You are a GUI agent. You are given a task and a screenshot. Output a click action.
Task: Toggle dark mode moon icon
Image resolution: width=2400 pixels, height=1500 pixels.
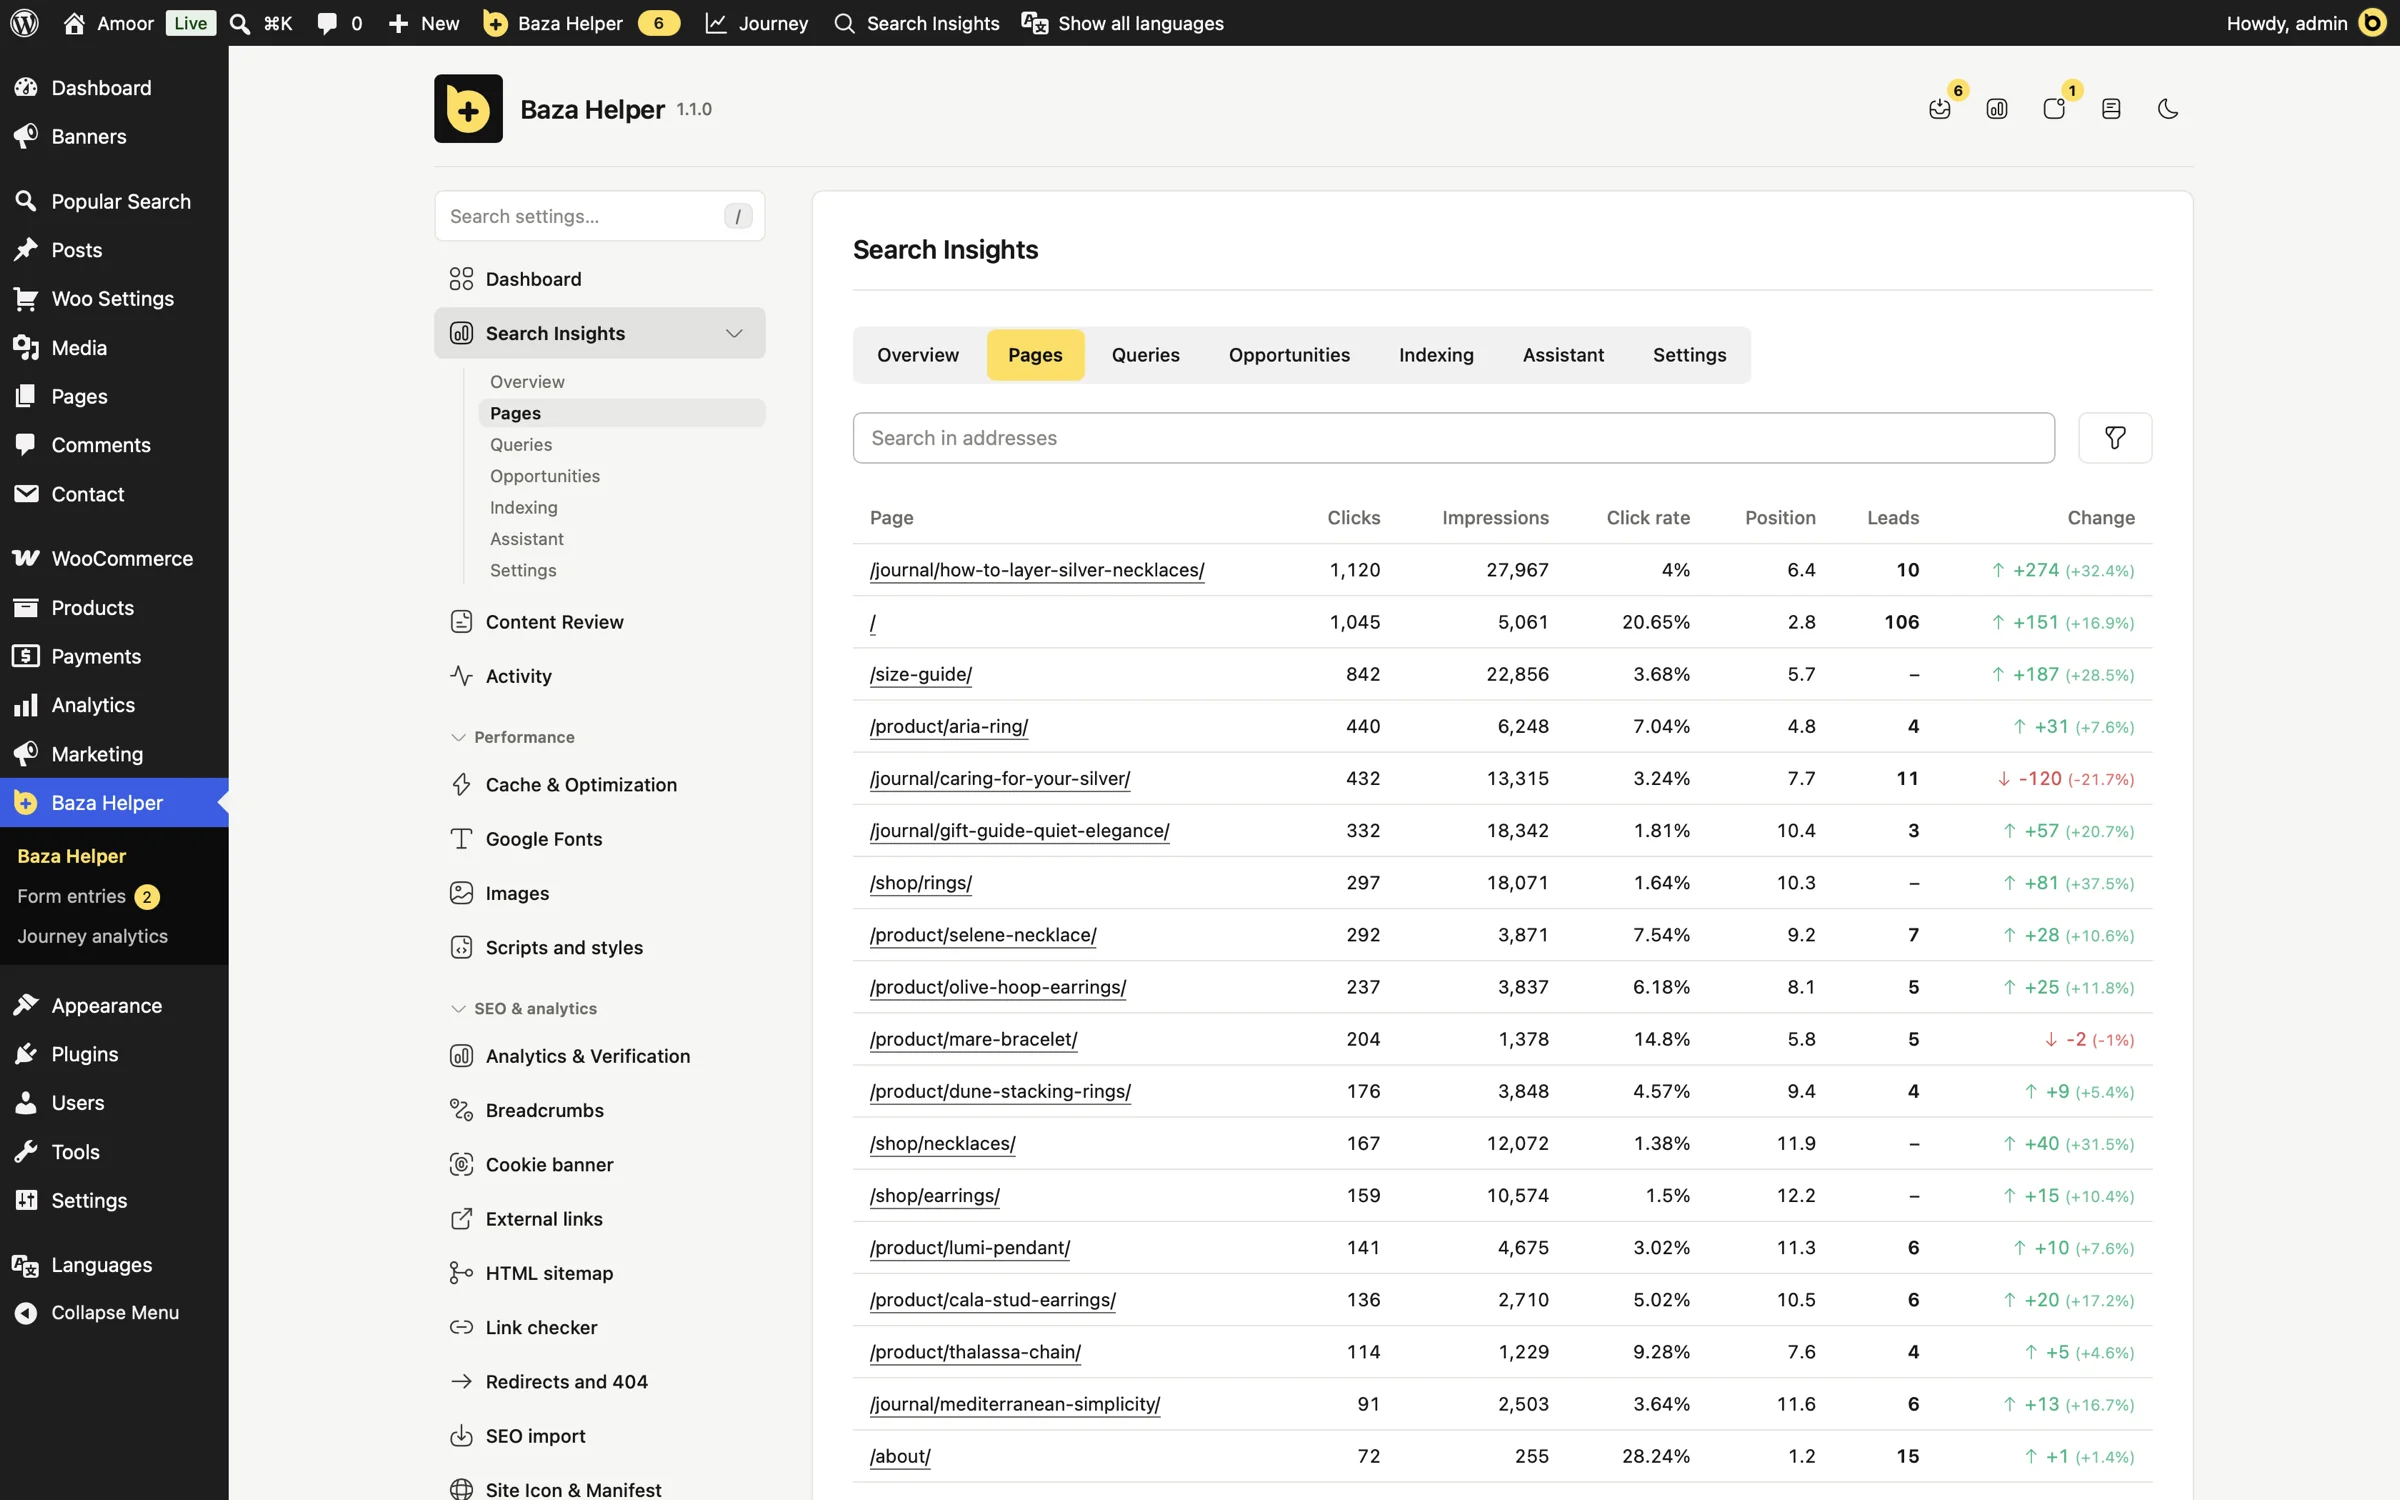(2167, 109)
